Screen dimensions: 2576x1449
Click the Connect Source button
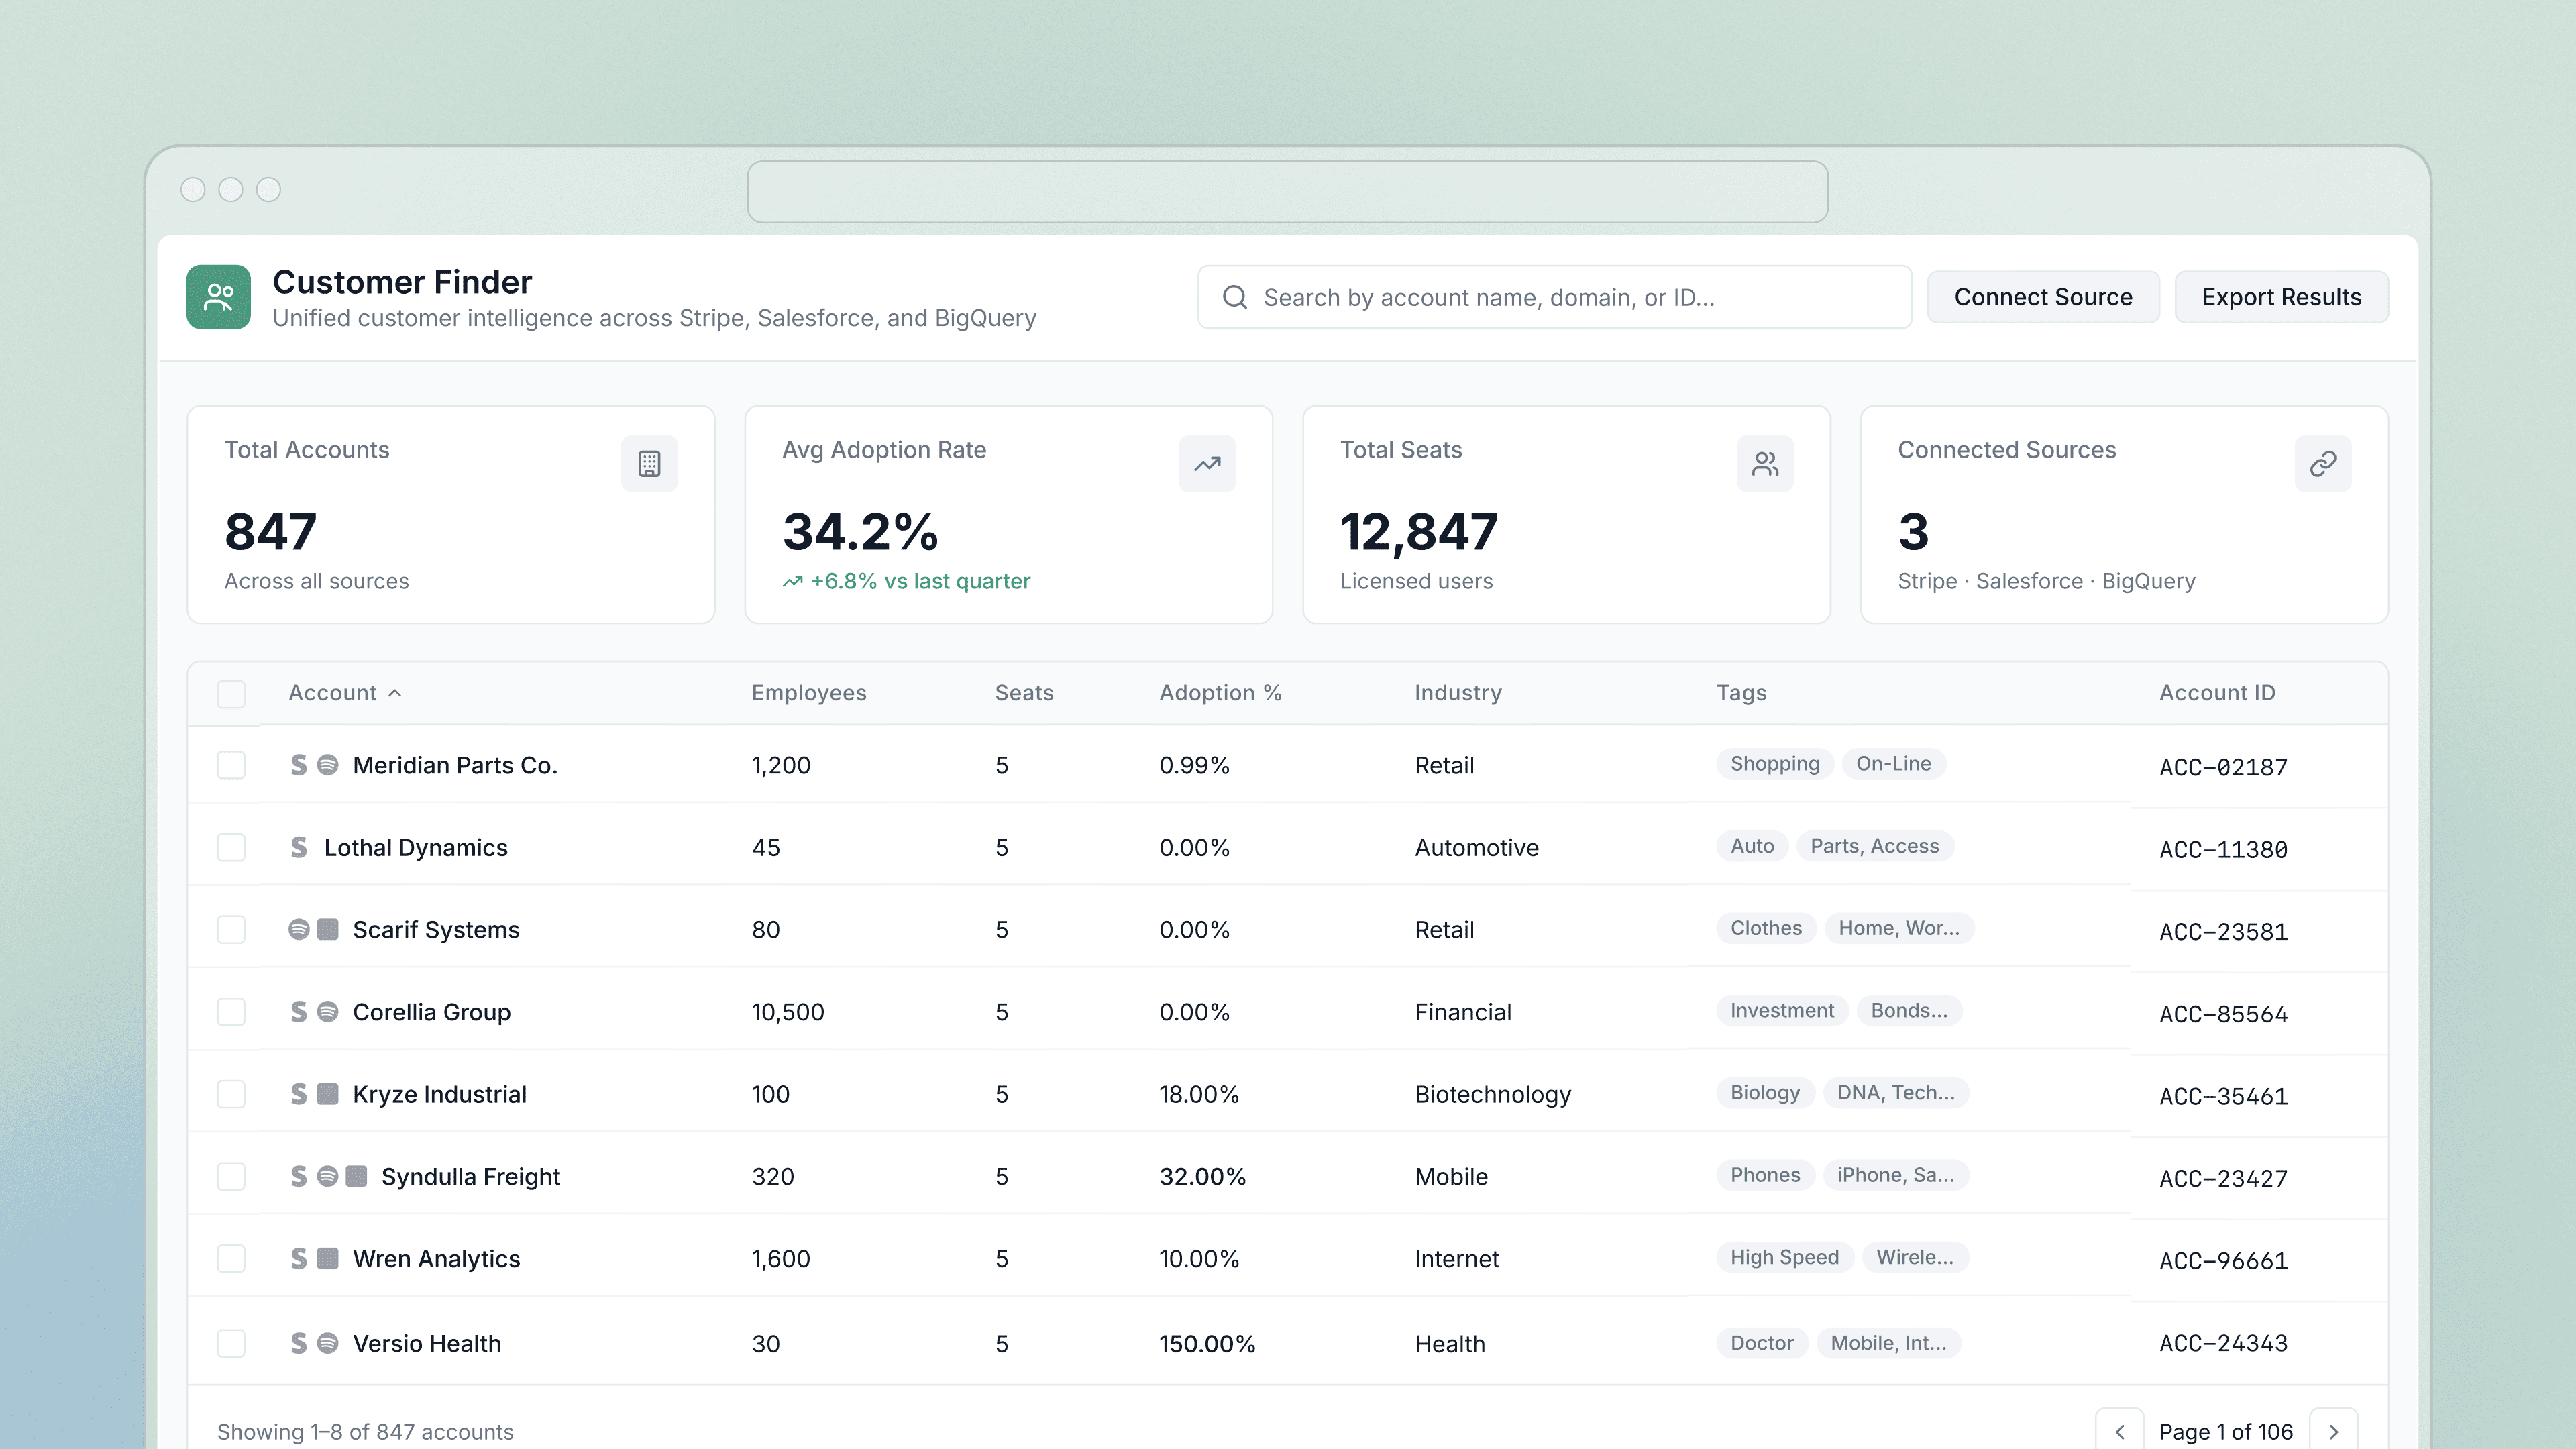click(2043, 297)
